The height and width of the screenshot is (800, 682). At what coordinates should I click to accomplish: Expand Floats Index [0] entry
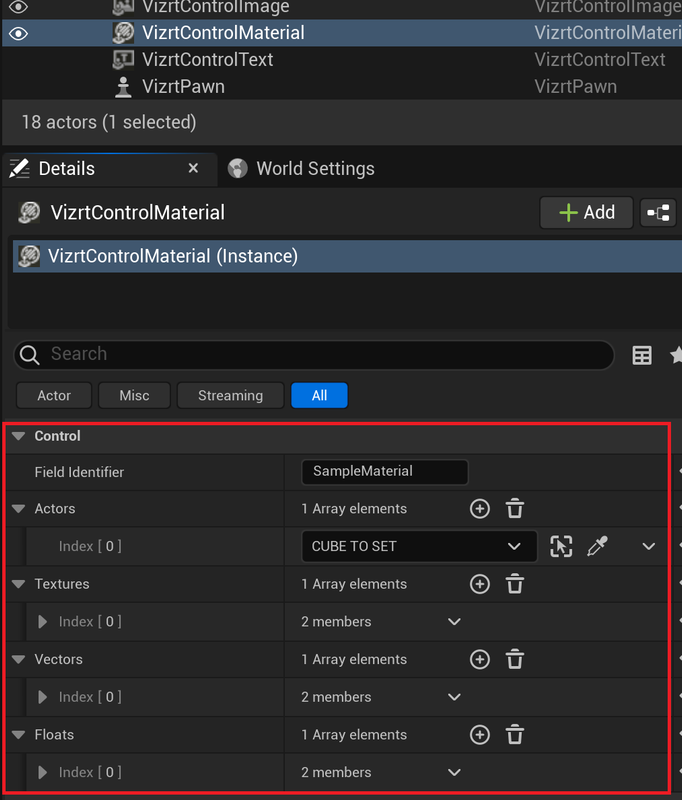tap(43, 773)
